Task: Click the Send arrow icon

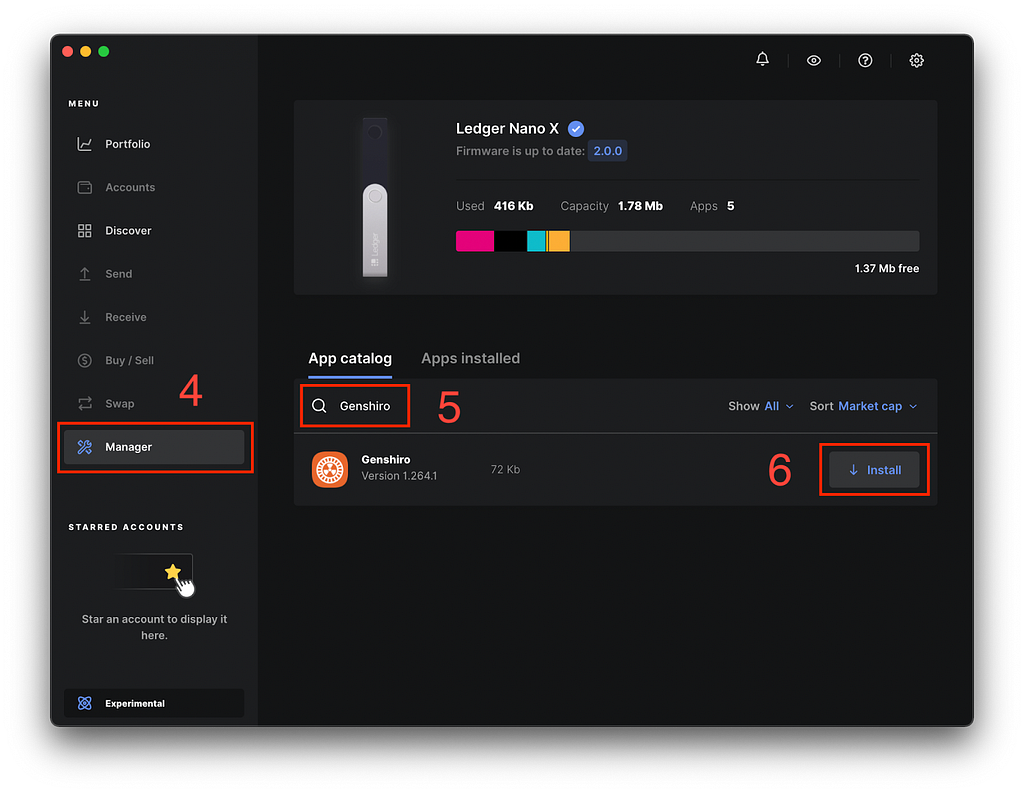Action: [84, 274]
